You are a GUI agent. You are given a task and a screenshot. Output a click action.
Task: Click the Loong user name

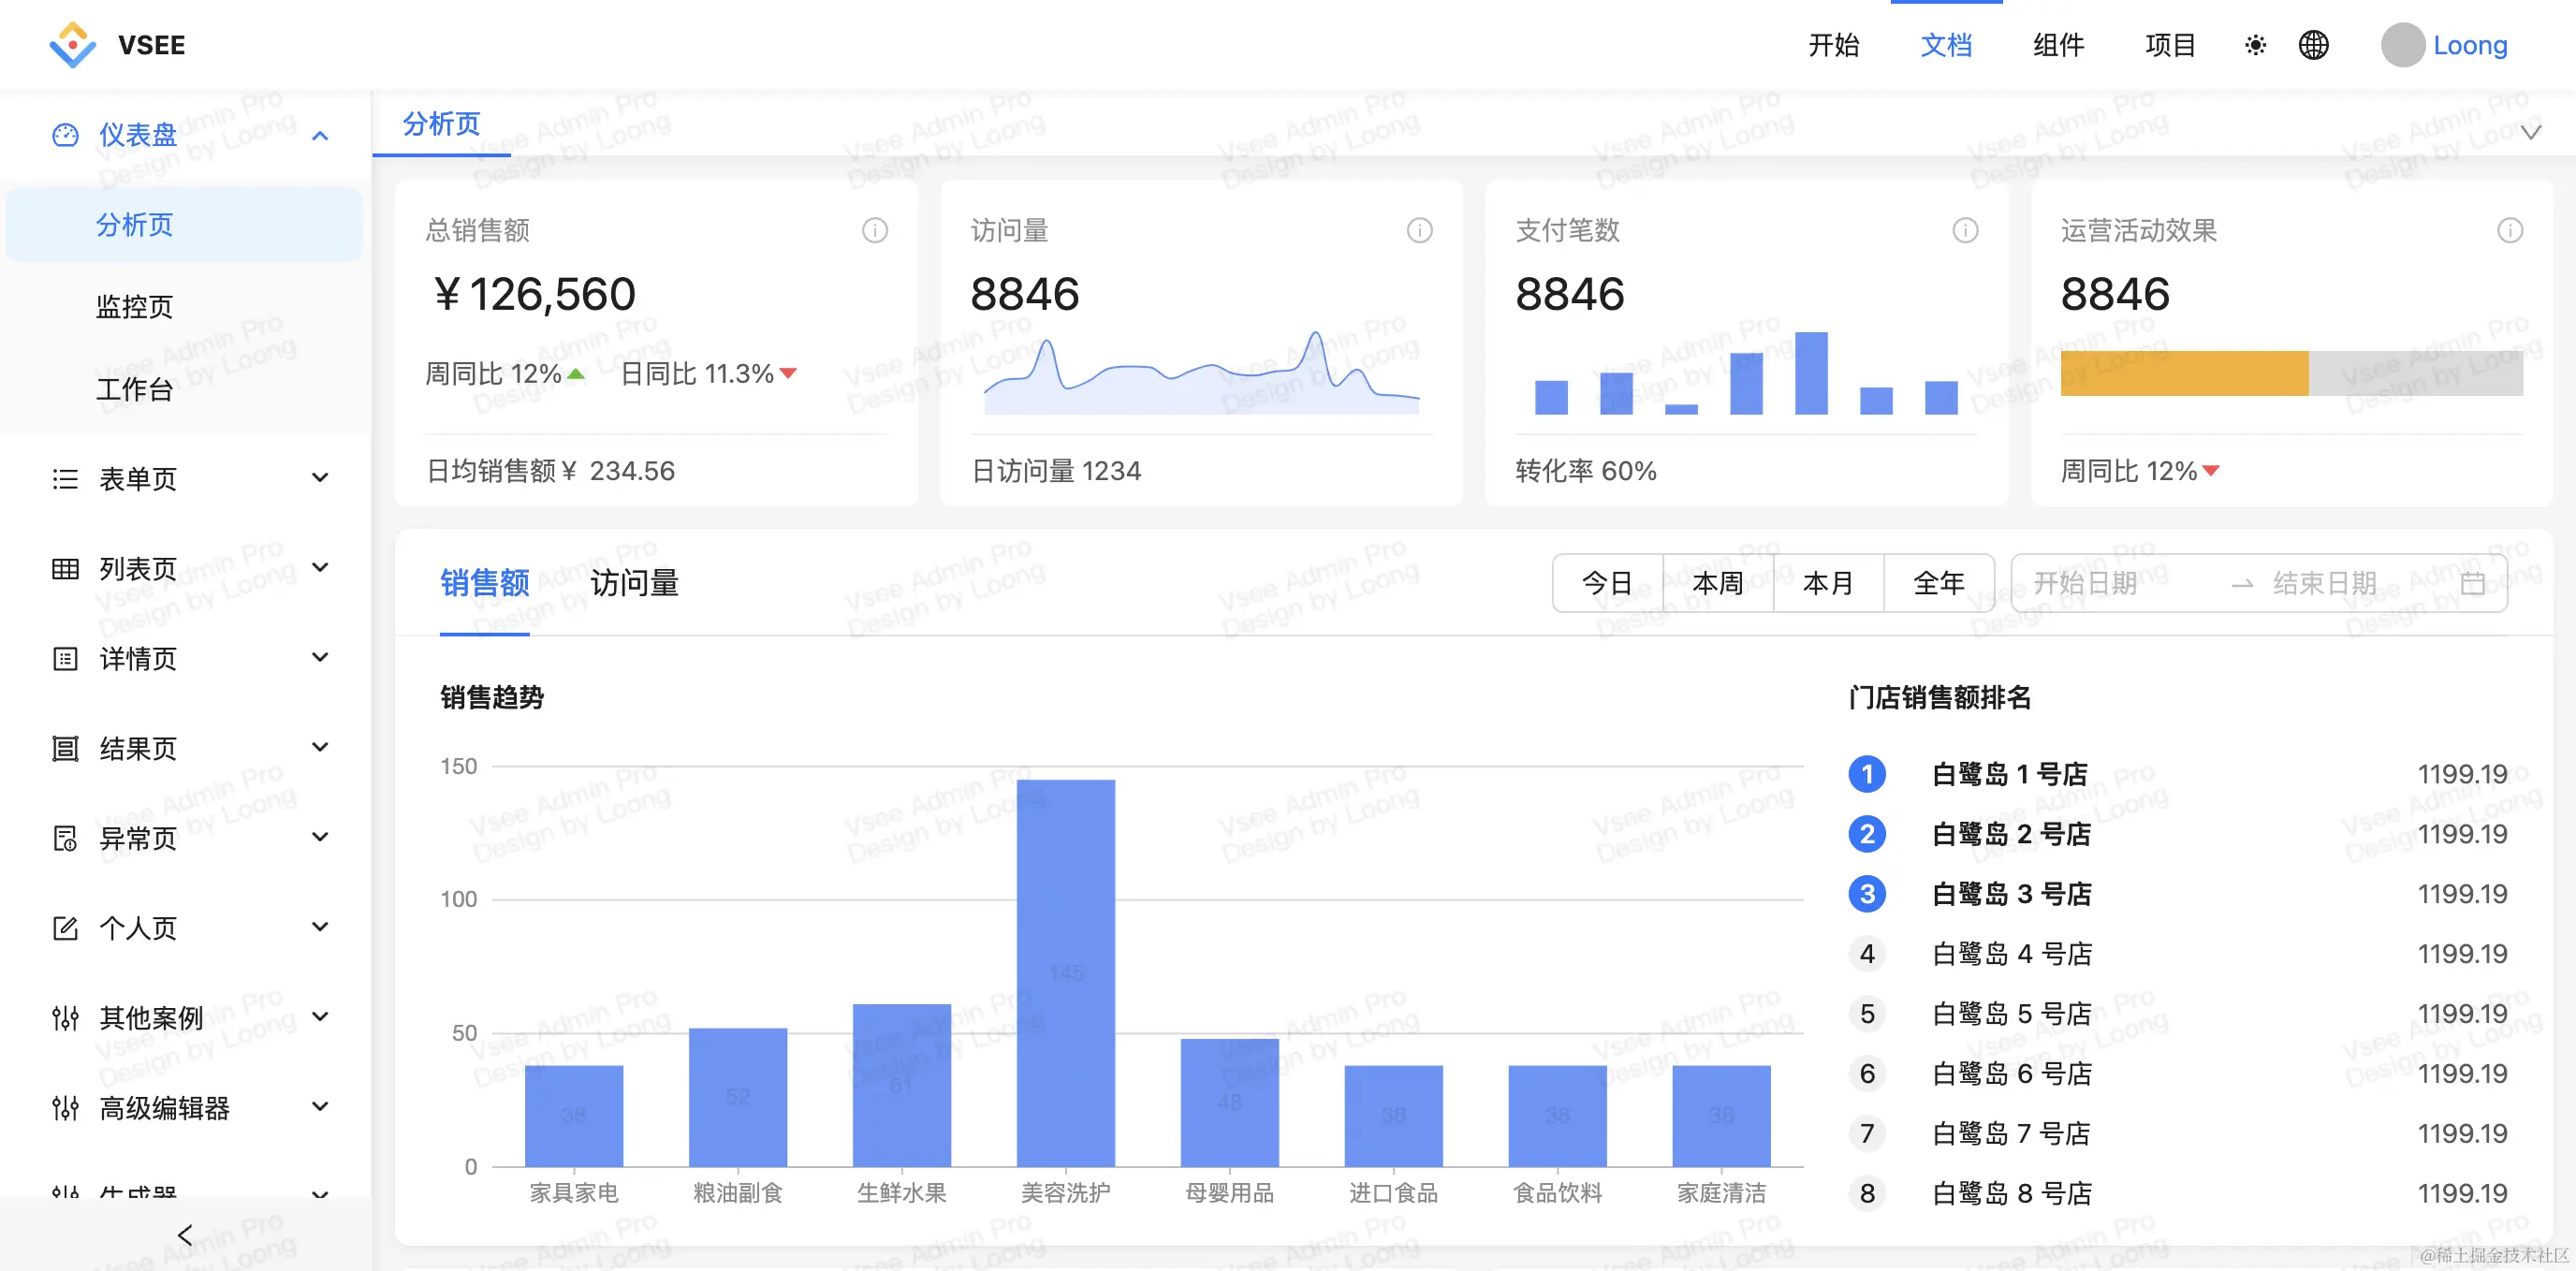click(2469, 45)
